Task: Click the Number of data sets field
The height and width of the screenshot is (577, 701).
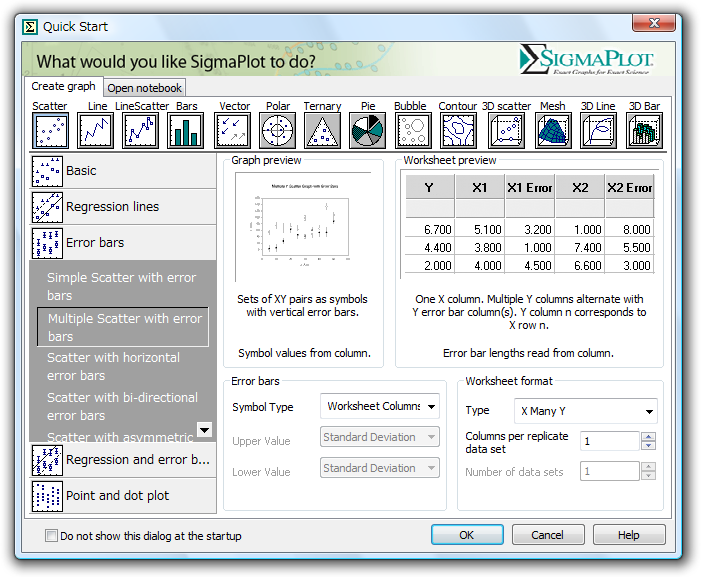Action: [x=610, y=471]
